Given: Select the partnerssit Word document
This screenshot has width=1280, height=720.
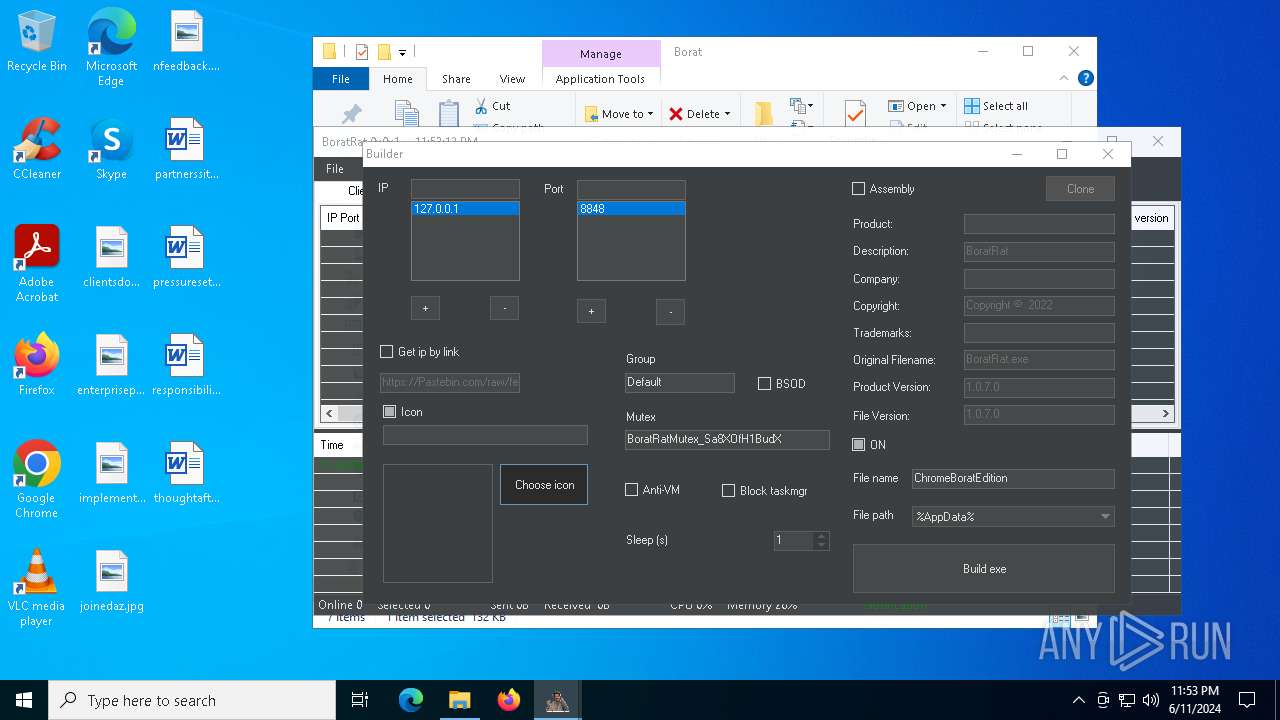Looking at the screenshot, I should (186, 149).
